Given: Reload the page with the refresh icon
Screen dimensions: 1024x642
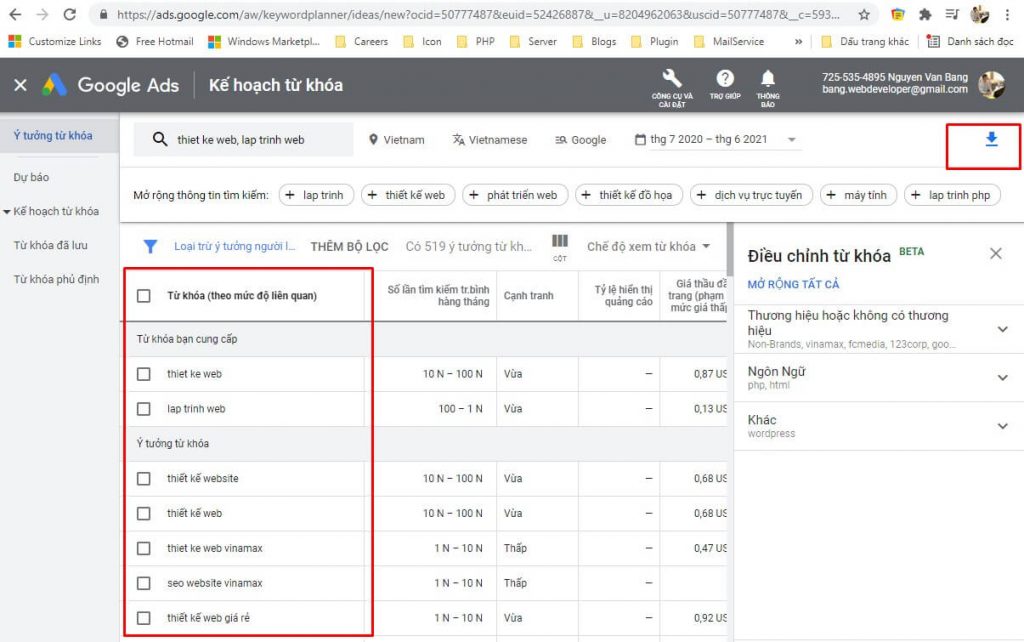Looking at the screenshot, I should point(70,14).
